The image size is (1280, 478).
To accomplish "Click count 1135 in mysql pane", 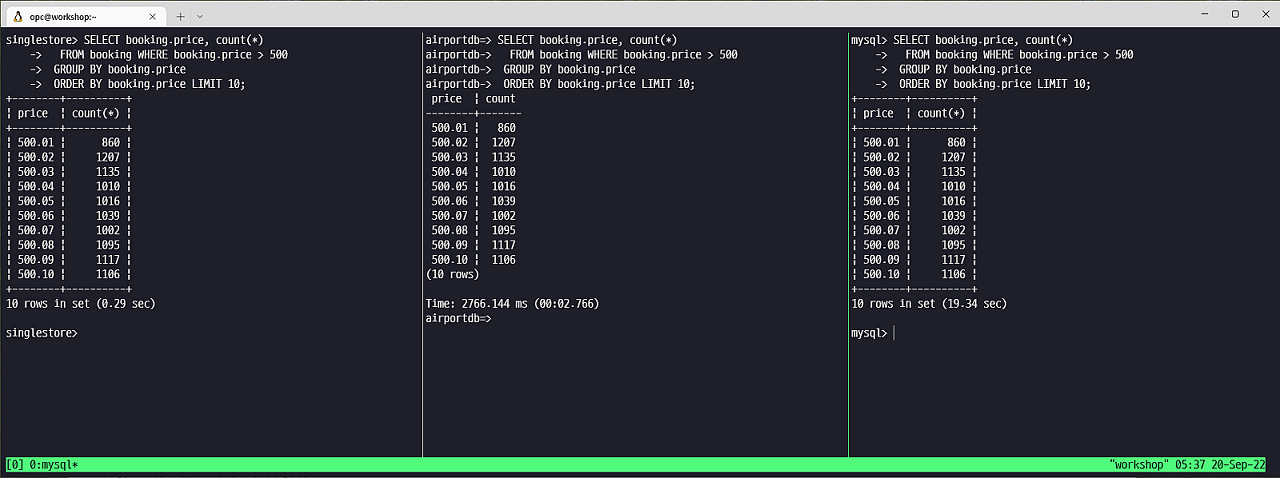I will pos(953,172).
